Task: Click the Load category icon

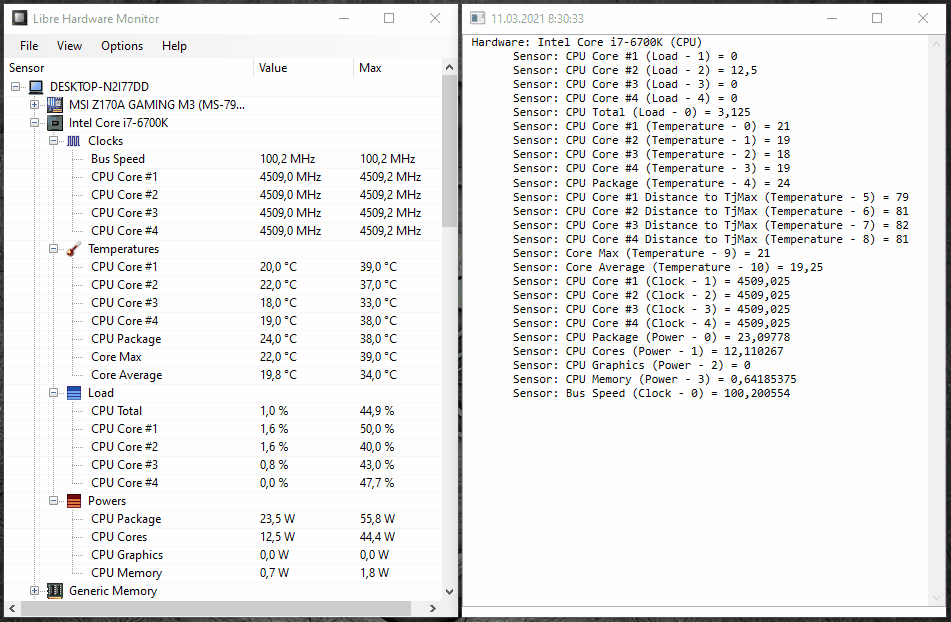Action: click(73, 392)
